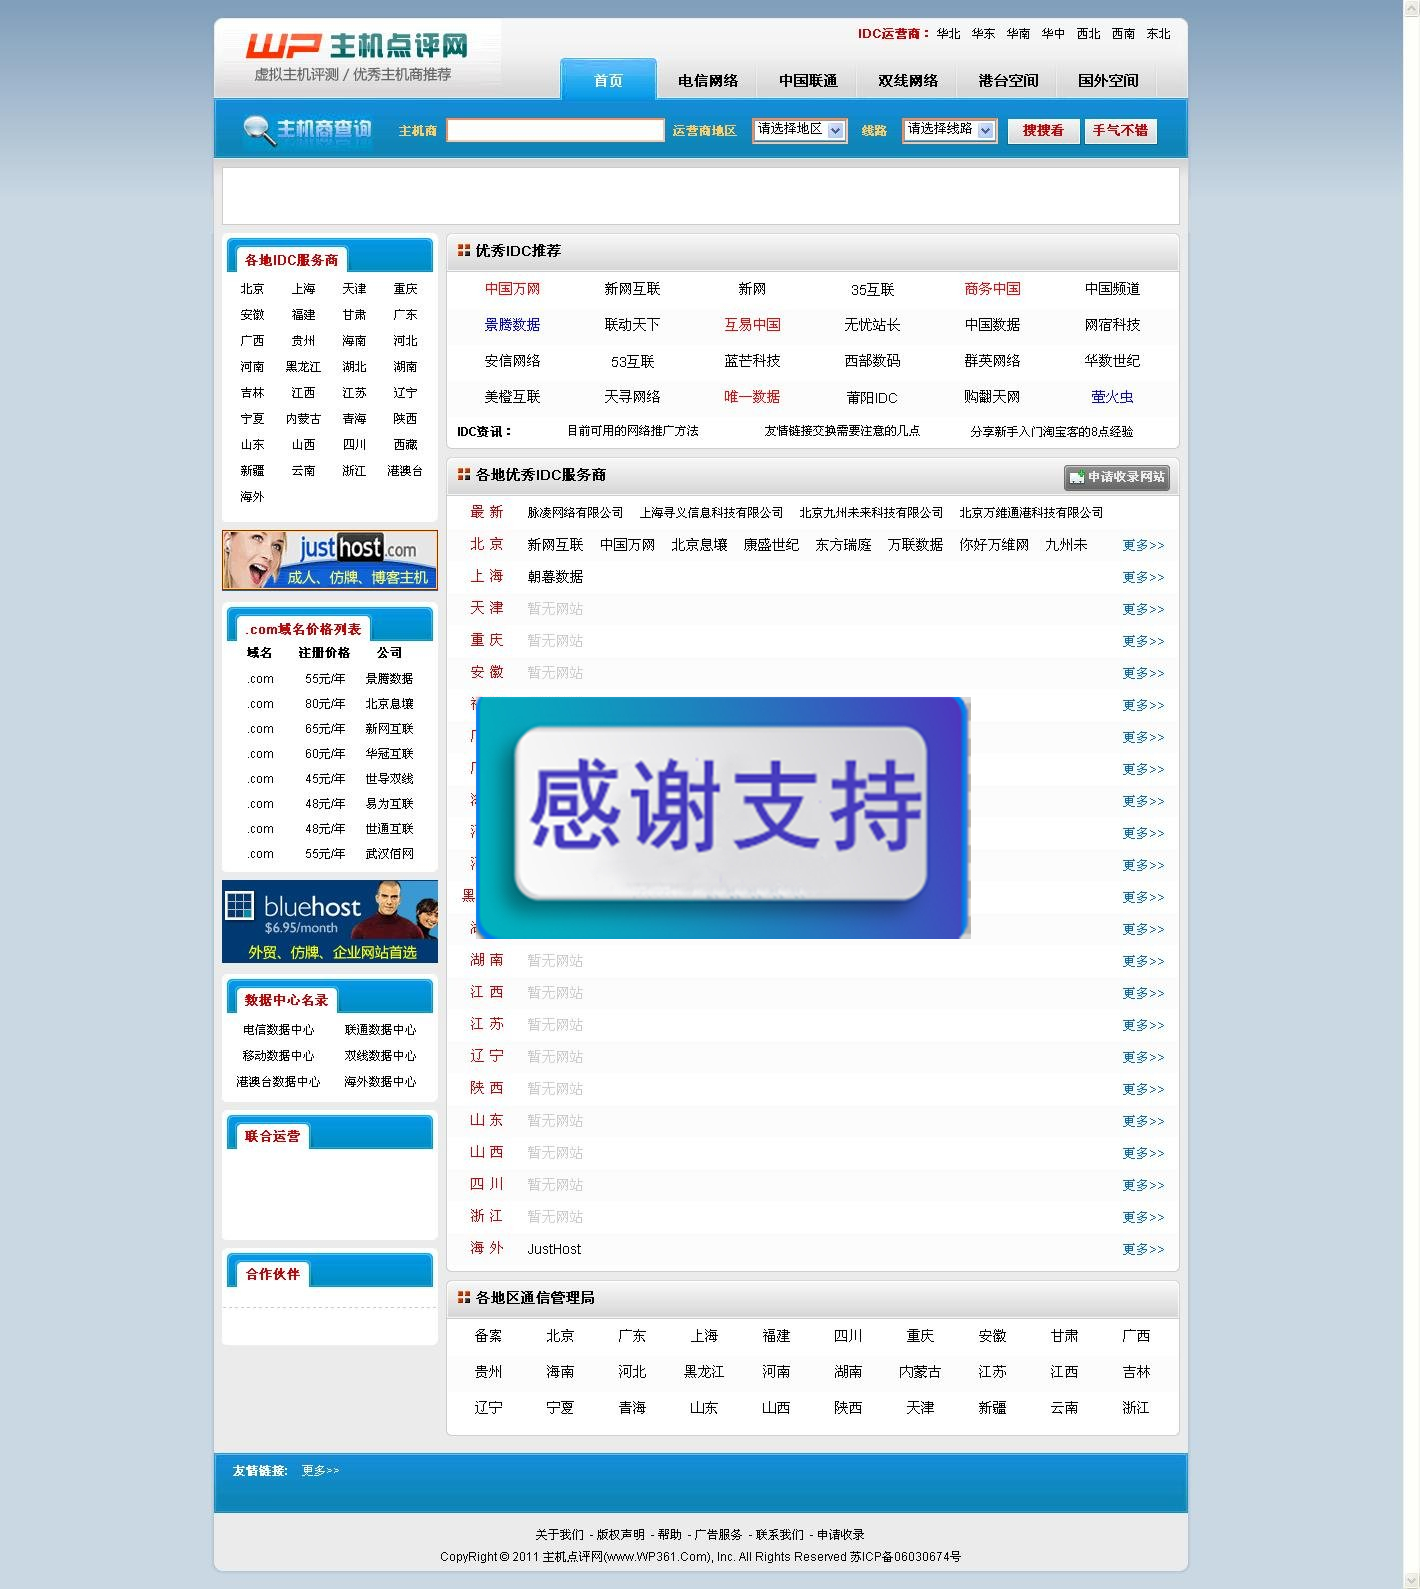The width and height of the screenshot is (1420, 1589).
Task: Open the 线路 line-type dropdown
Action: tap(949, 130)
